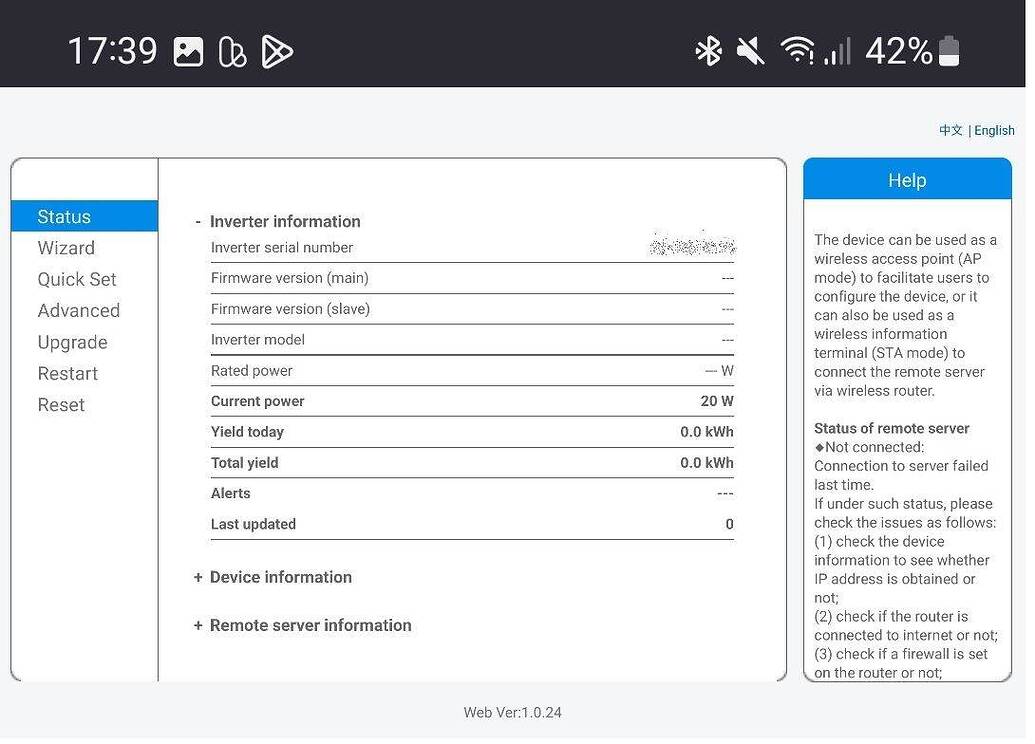The width and height of the screenshot is (1035, 744).
Task: Open the Wizard menu item
Action: click(66, 248)
